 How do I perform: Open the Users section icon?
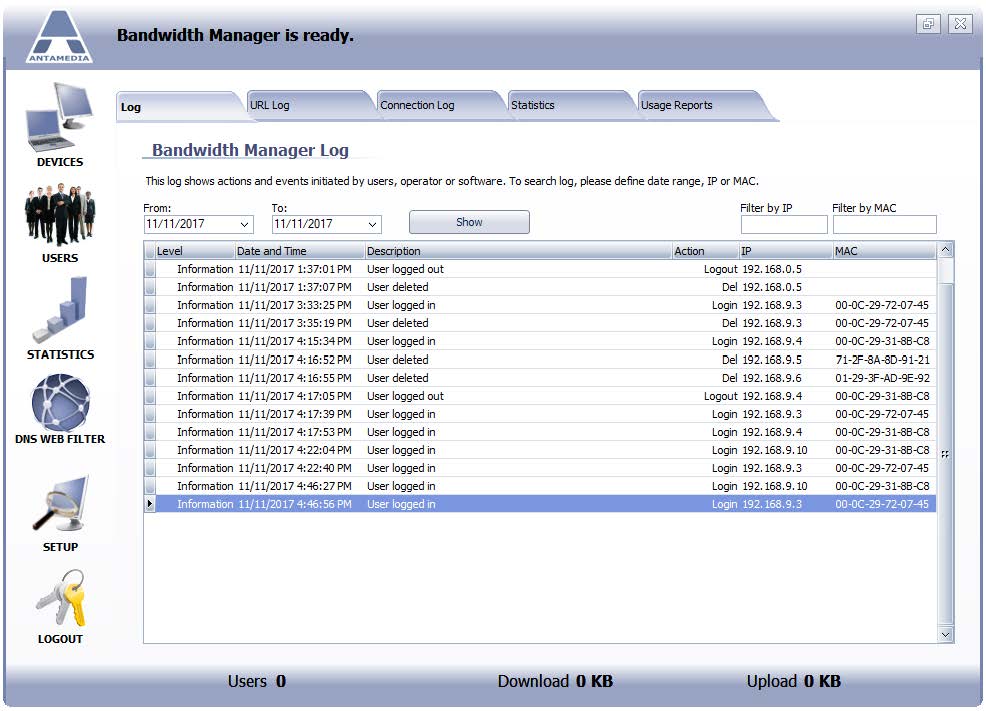tap(60, 214)
